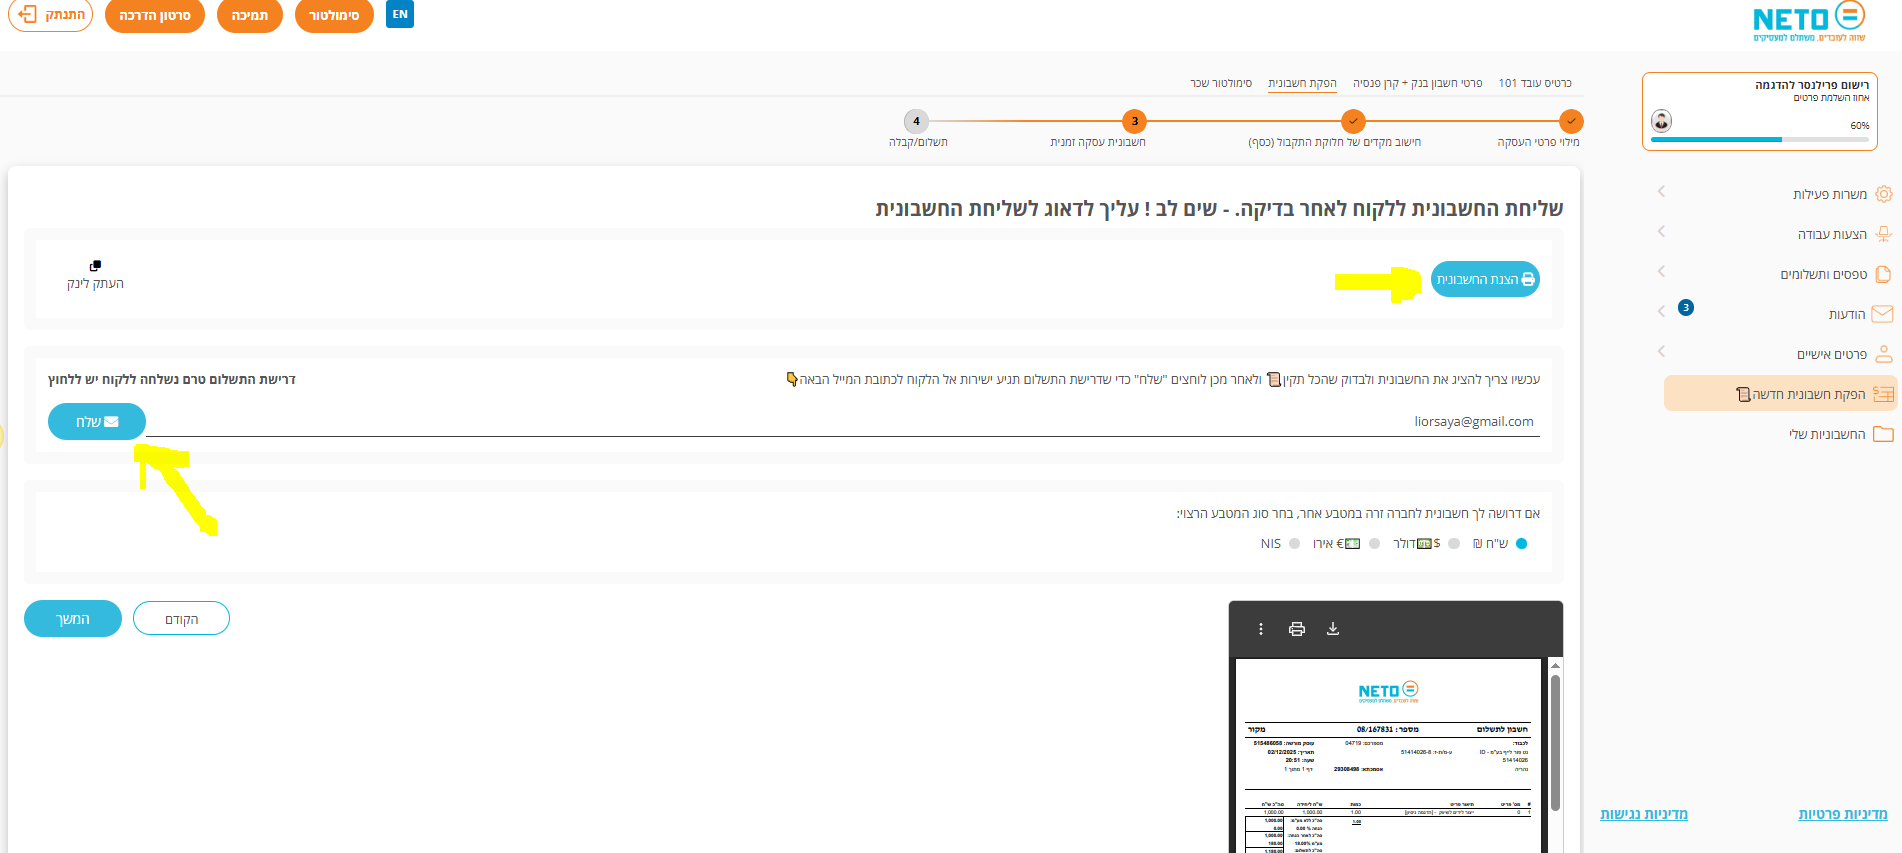Viewport: 1902px width, 853px height.
Task: Choose the Euro currency radio option
Action: [x=1374, y=544]
